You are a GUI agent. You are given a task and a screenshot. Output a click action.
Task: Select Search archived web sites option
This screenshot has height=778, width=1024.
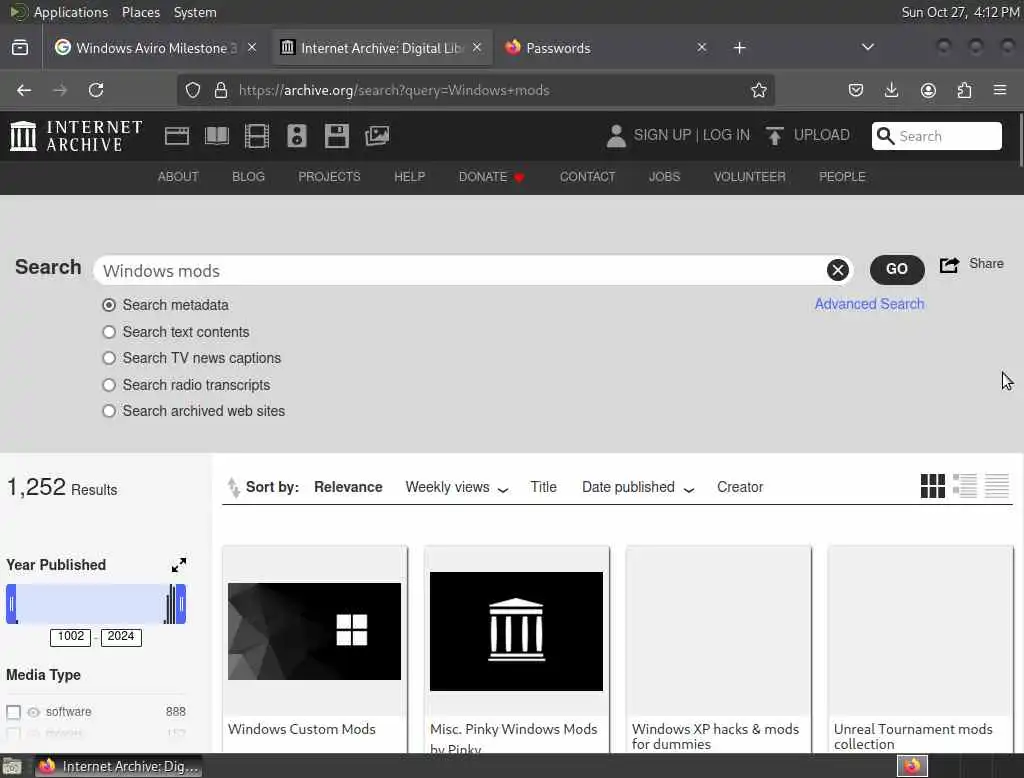(x=109, y=411)
